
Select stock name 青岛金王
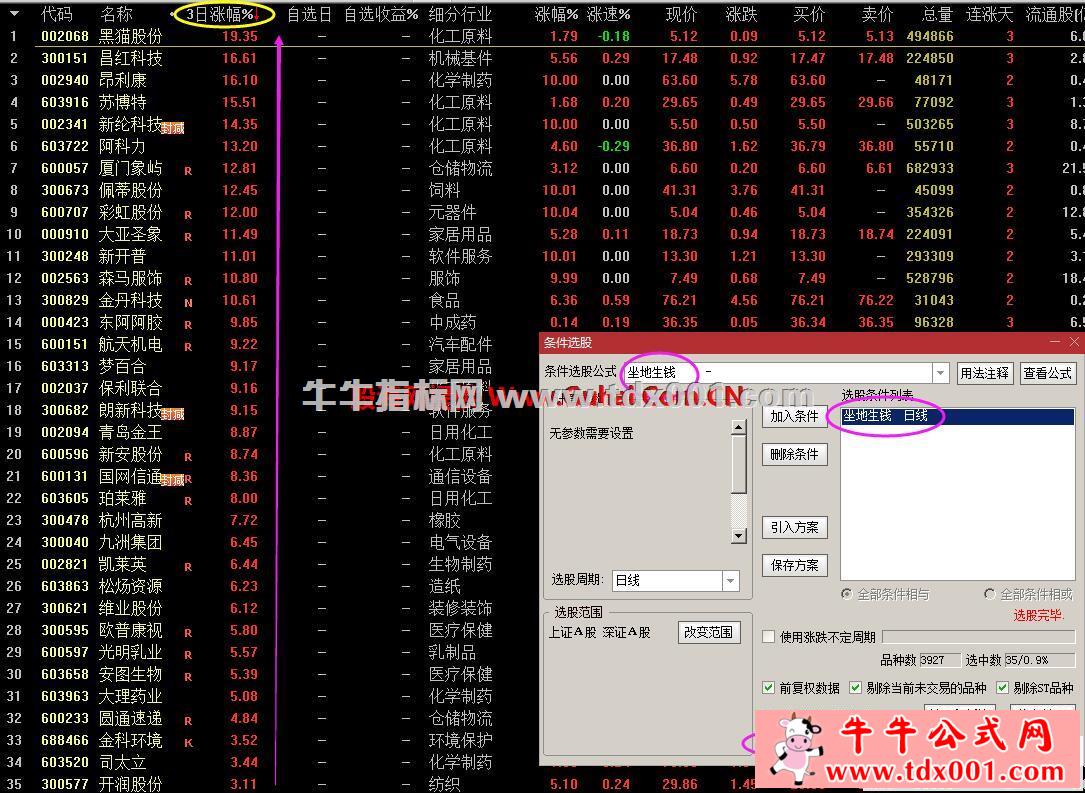point(131,432)
